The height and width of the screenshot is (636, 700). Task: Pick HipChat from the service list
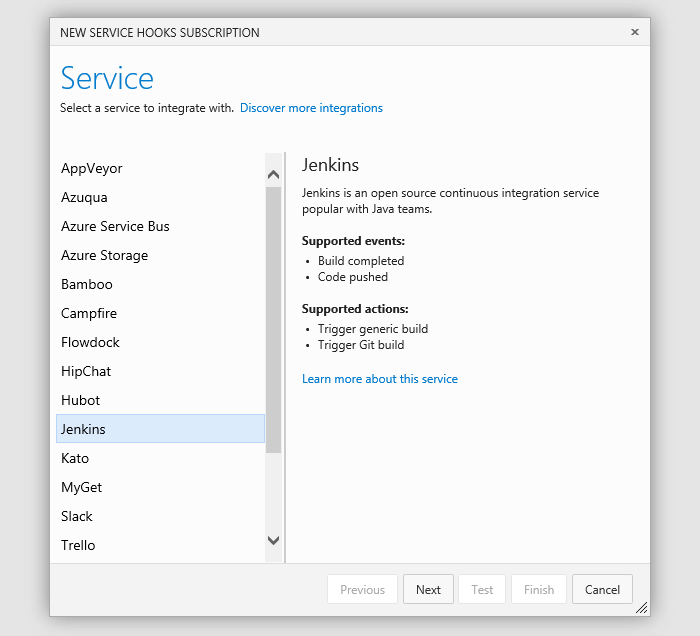click(160, 371)
